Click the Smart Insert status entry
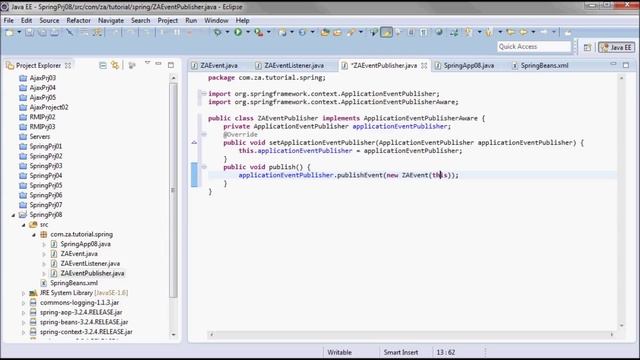Screen dimensions: 640x360 (400, 352)
